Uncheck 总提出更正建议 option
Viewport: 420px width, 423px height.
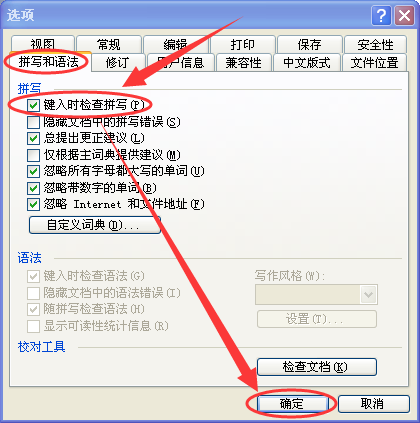coord(33,138)
